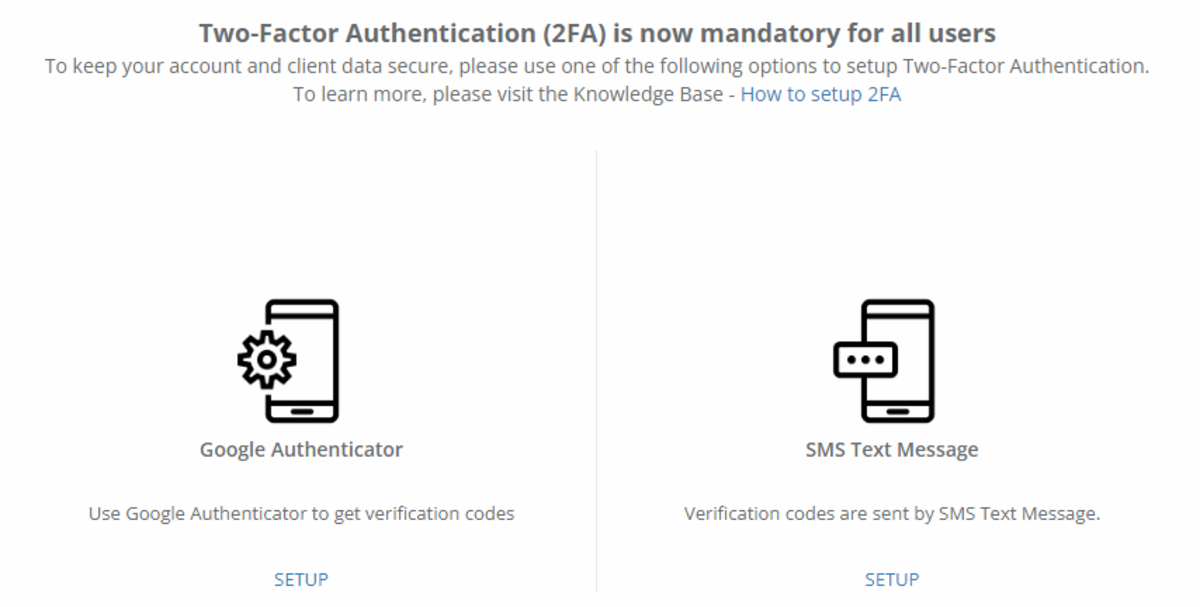Image resolution: width=1200 pixels, height=607 pixels.
Task: Select the SMS Text Message option title
Action: pos(892,450)
